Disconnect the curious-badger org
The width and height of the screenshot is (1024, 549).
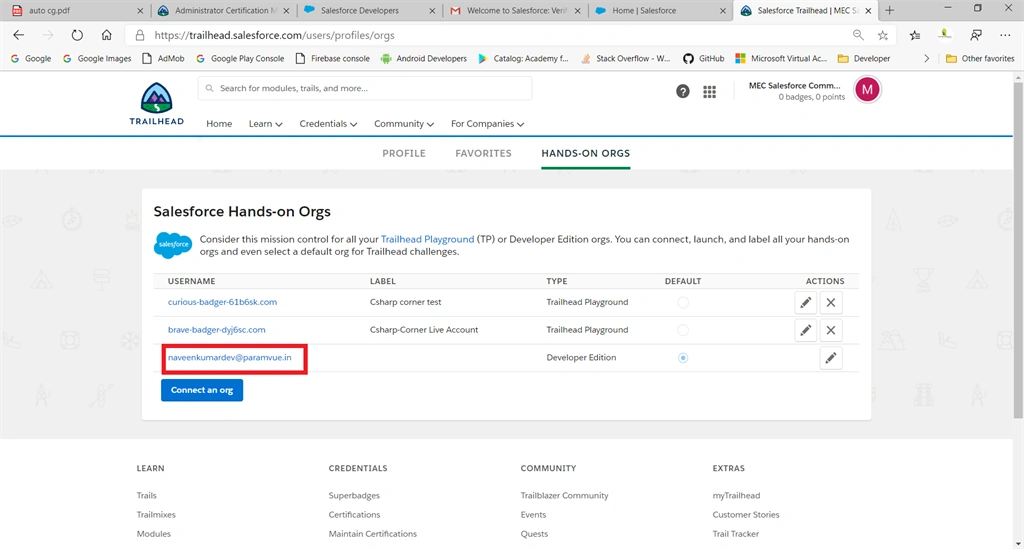(x=831, y=302)
